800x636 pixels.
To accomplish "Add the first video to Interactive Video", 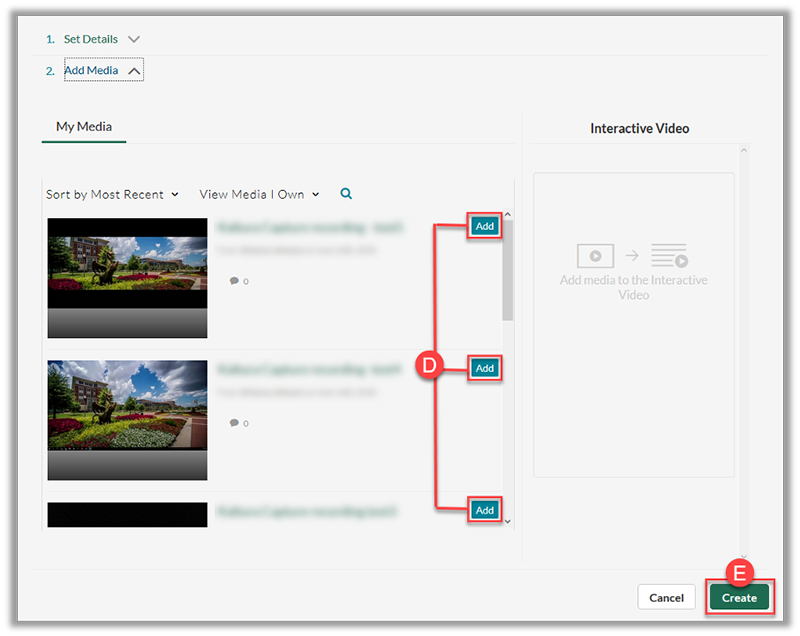I will tap(485, 226).
